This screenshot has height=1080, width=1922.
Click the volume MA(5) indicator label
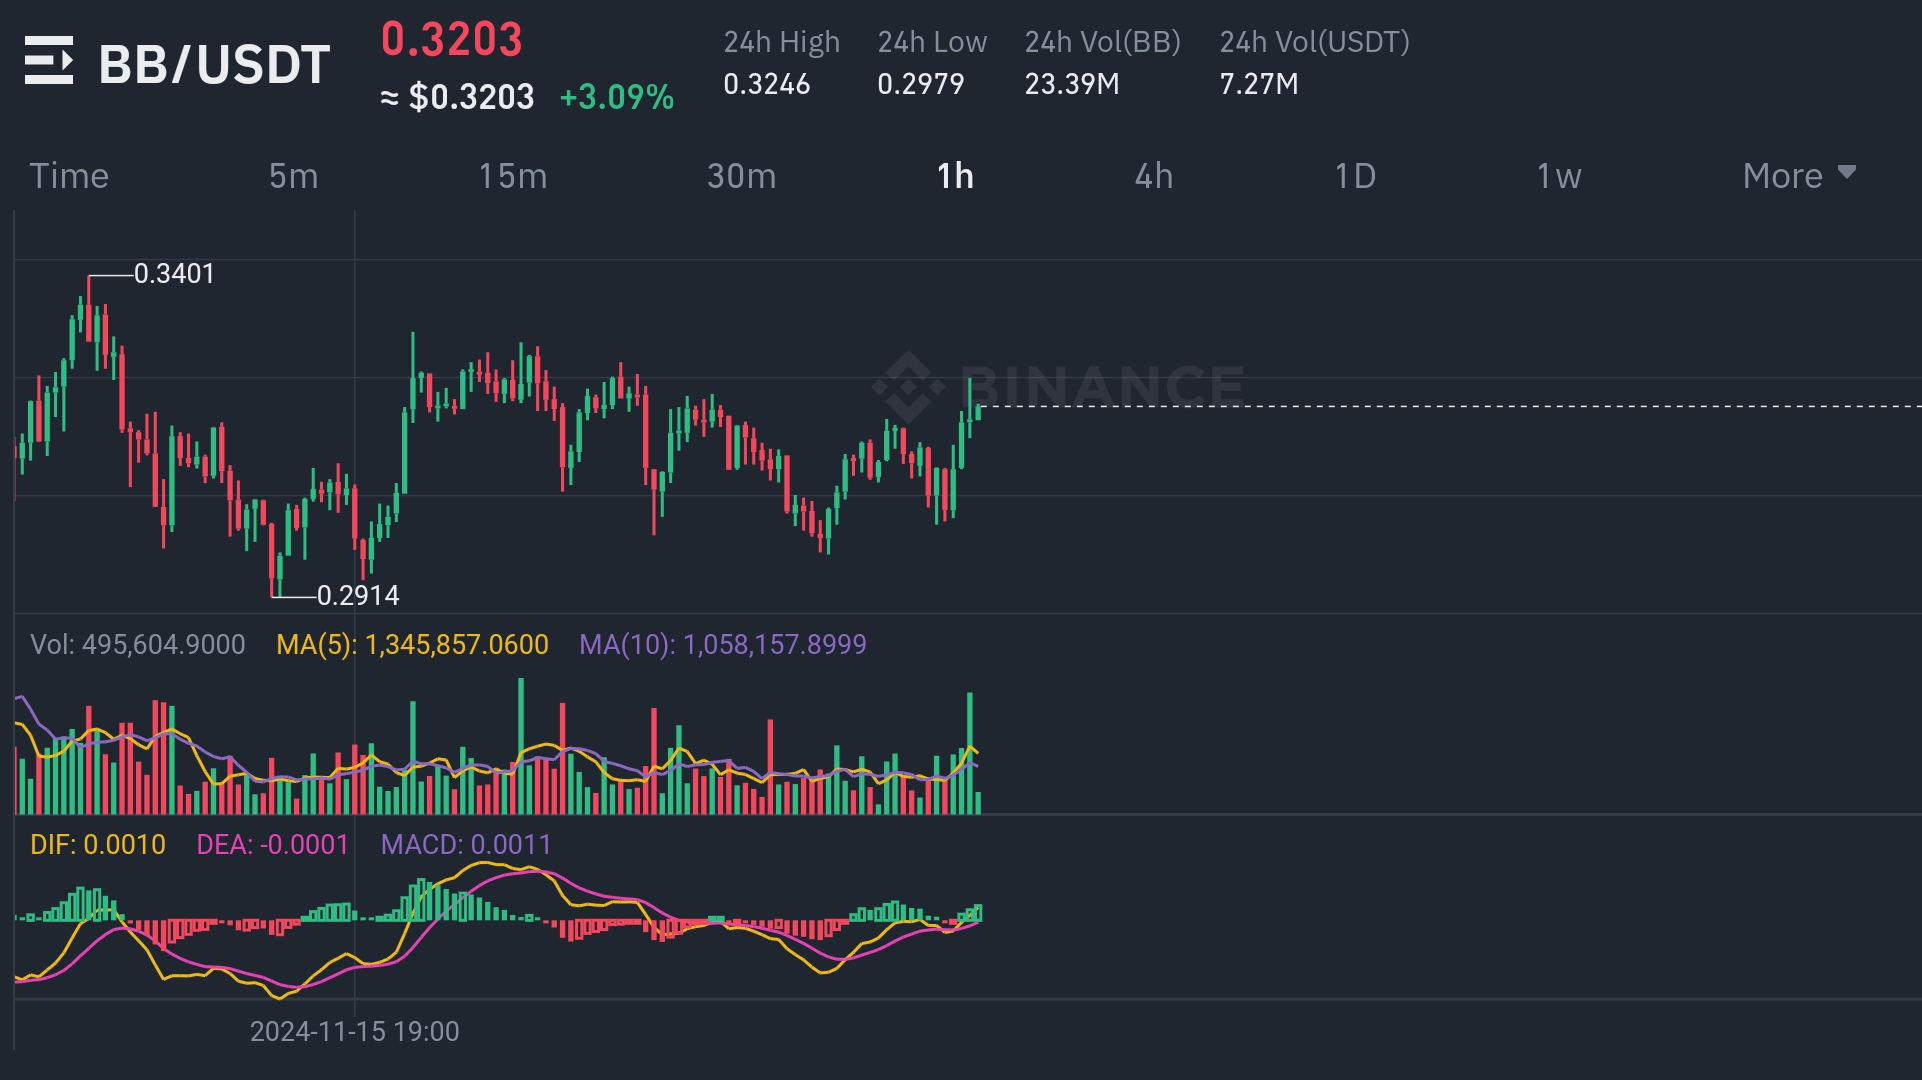click(412, 644)
